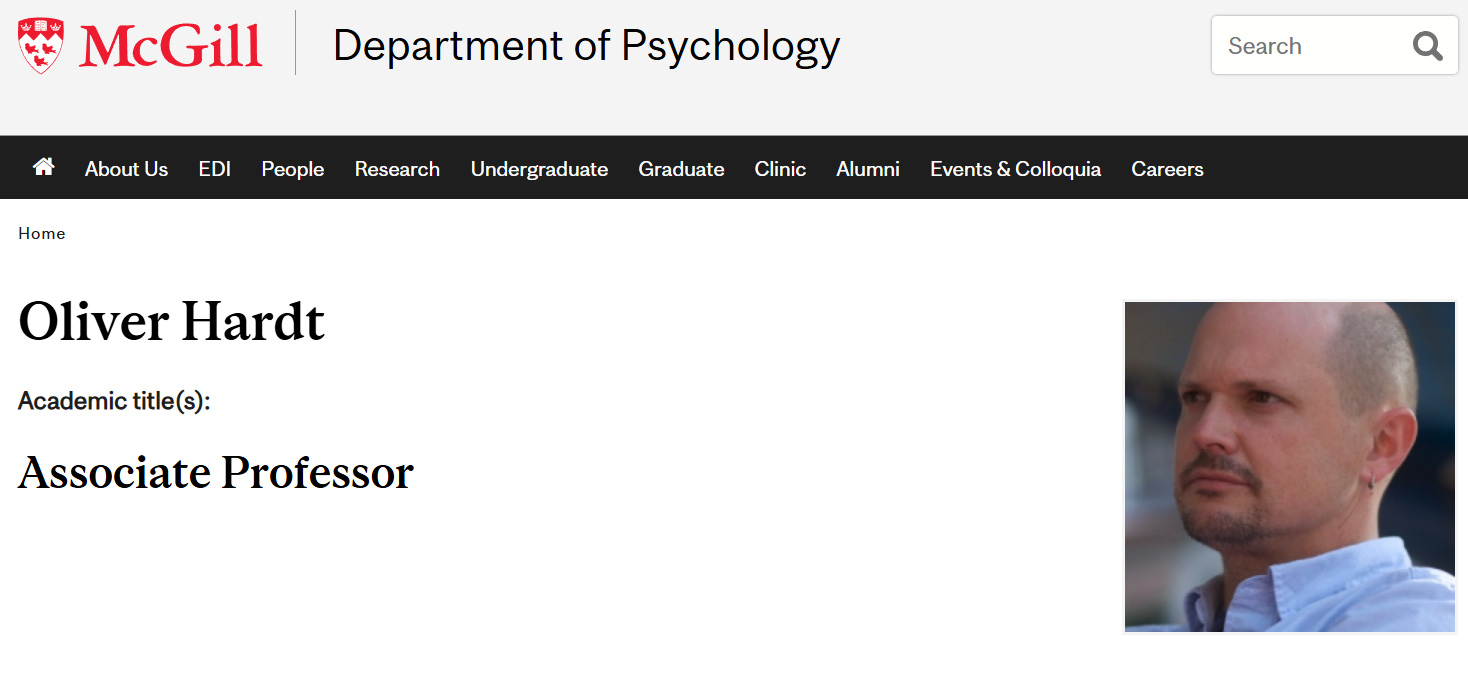Screen dimensions: 1468x675
Task: Go to the People section
Action: click(293, 169)
